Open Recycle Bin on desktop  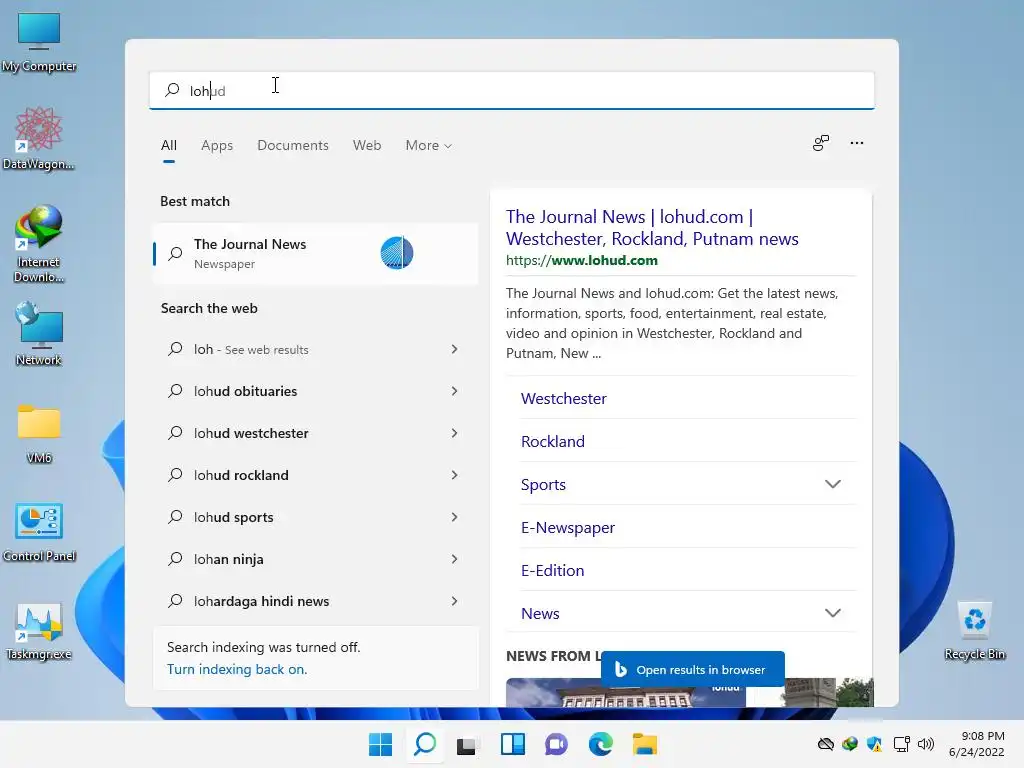974,631
